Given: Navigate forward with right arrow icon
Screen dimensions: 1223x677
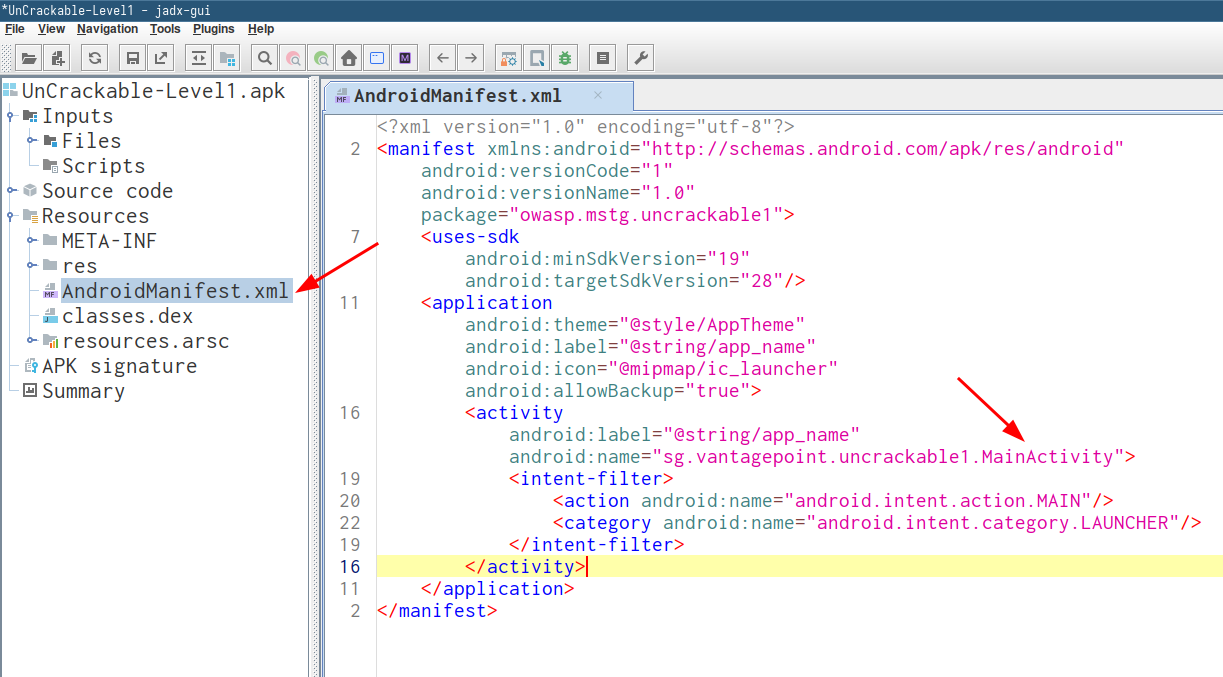Looking at the screenshot, I should [x=471, y=57].
